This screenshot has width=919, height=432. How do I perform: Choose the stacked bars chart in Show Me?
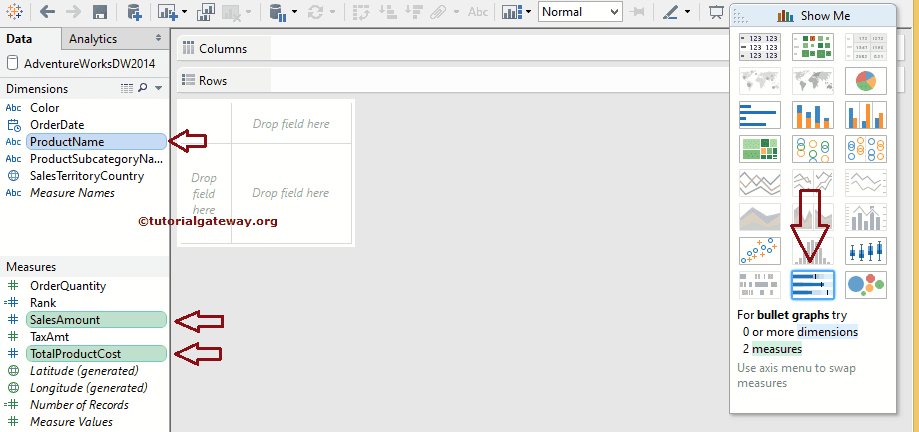[813, 115]
